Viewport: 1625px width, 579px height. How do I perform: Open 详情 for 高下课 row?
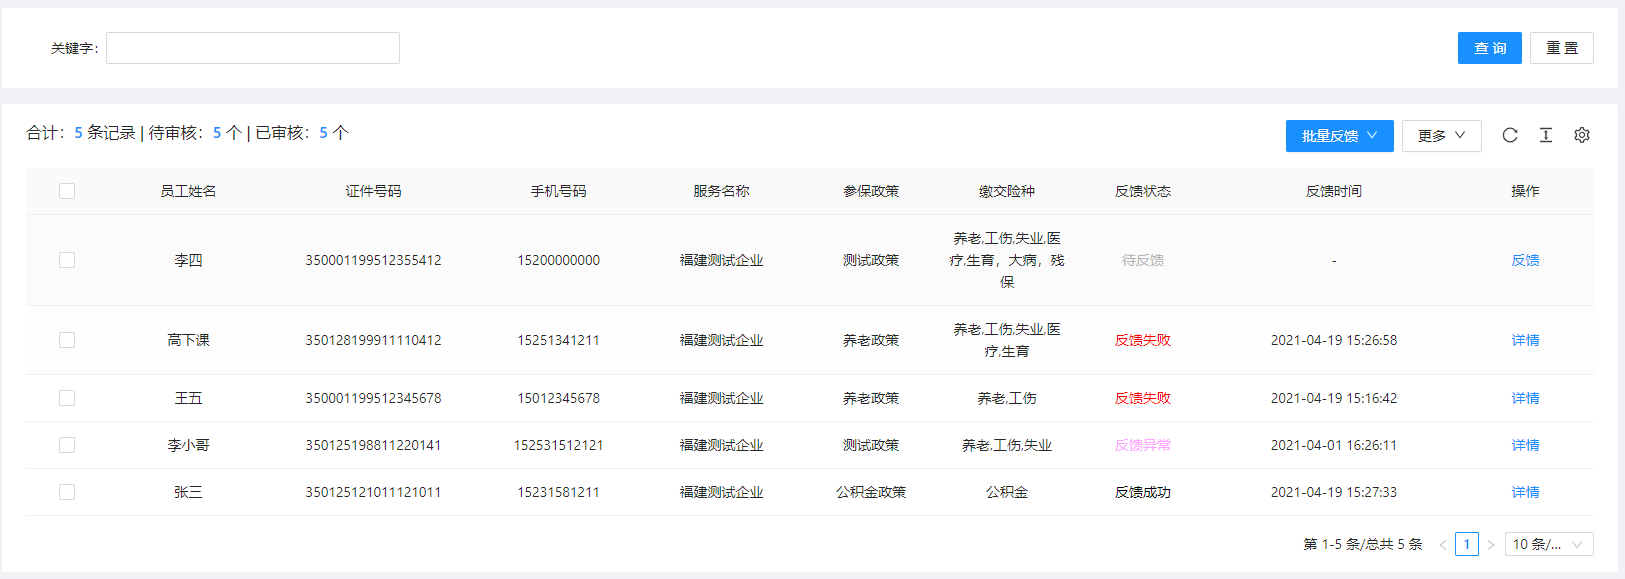[x=1525, y=340]
